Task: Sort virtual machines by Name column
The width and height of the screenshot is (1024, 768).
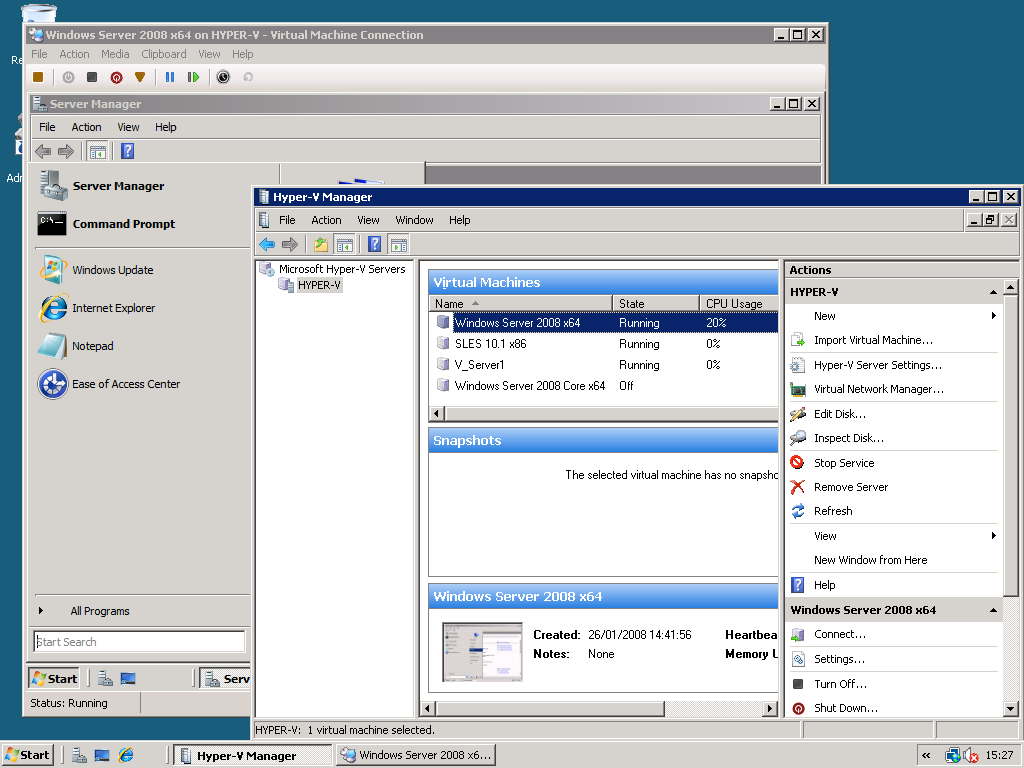Action: [520, 304]
